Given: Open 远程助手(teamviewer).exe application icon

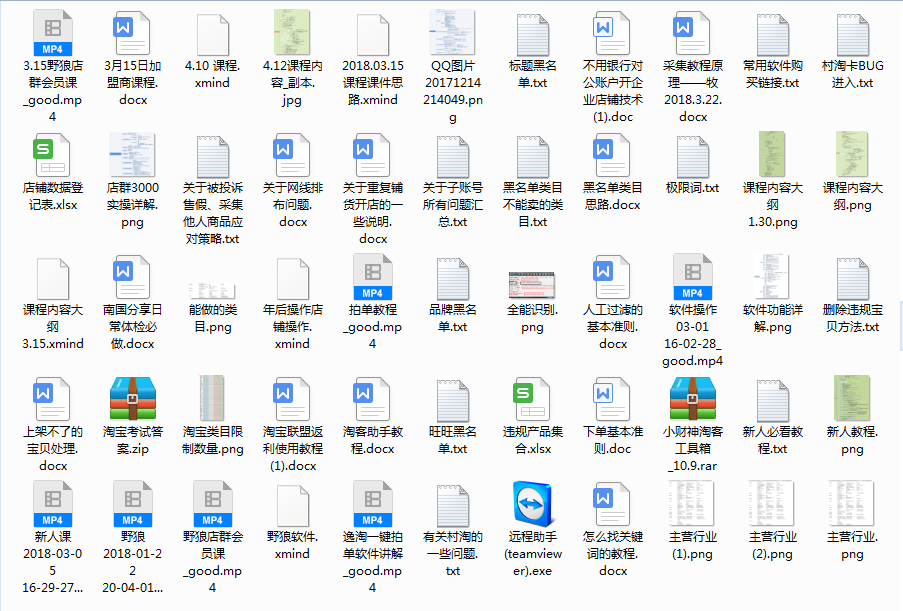Looking at the screenshot, I should (532, 504).
